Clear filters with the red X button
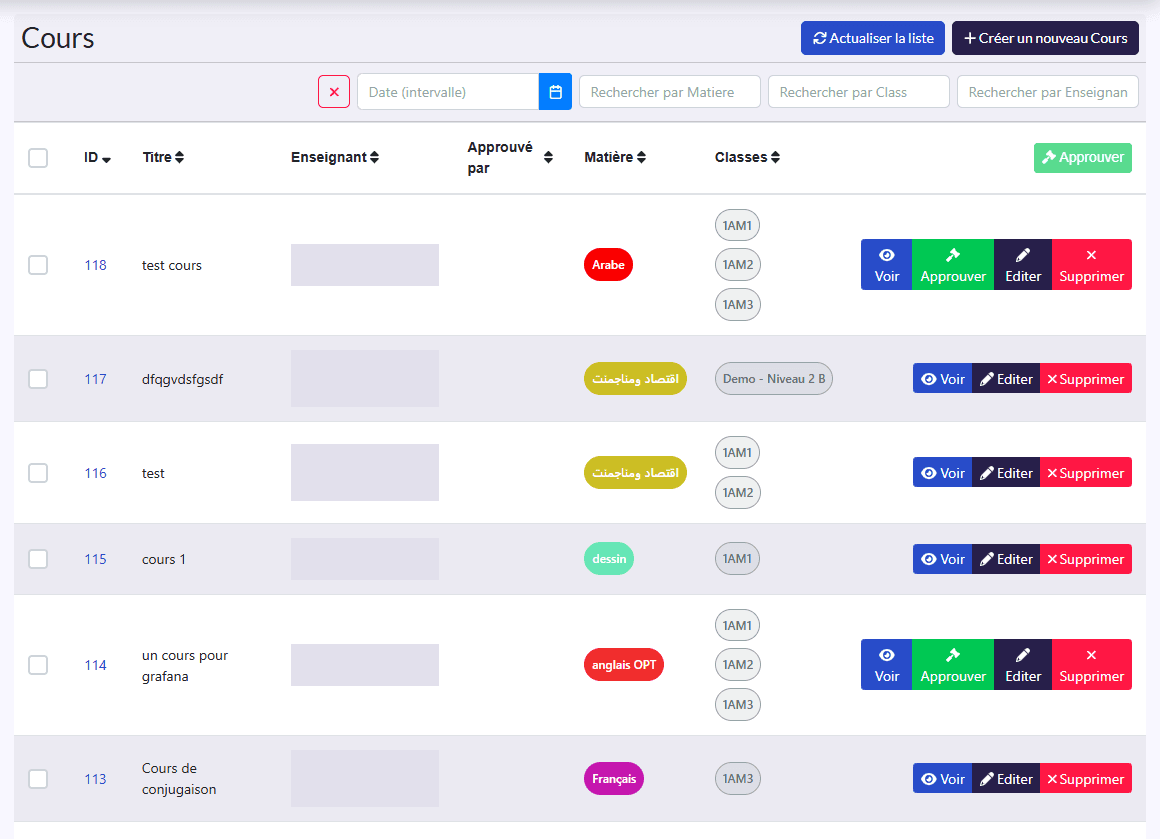 tap(334, 92)
